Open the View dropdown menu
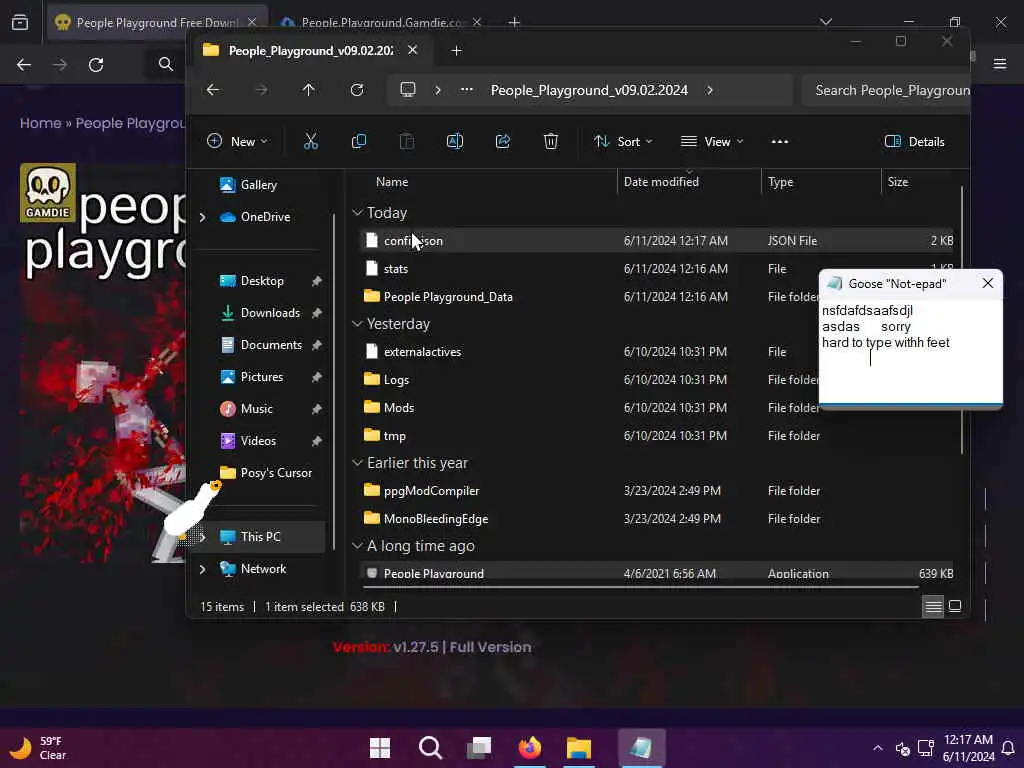The width and height of the screenshot is (1024, 768). 712,142
